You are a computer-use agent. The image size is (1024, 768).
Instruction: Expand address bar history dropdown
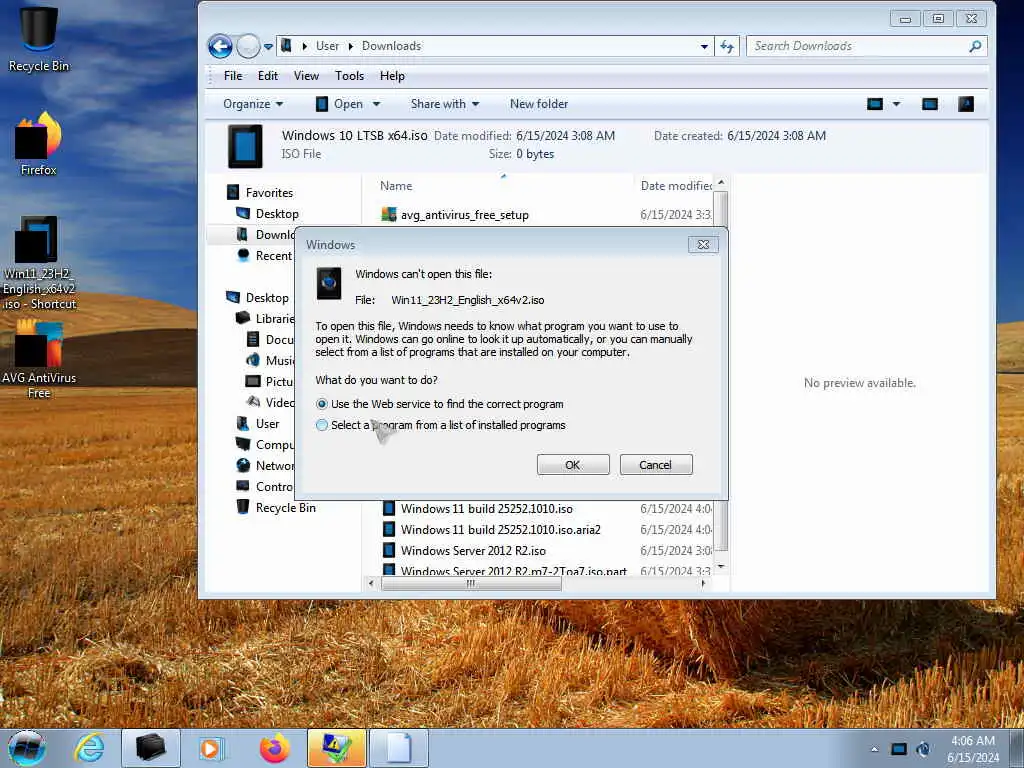point(704,46)
